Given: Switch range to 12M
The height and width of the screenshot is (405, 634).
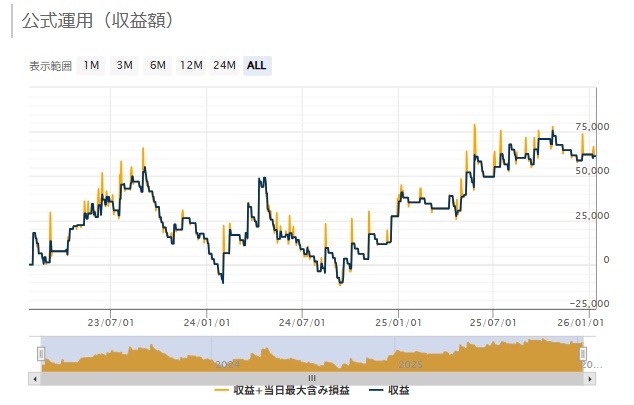Looking at the screenshot, I should [191, 66].
